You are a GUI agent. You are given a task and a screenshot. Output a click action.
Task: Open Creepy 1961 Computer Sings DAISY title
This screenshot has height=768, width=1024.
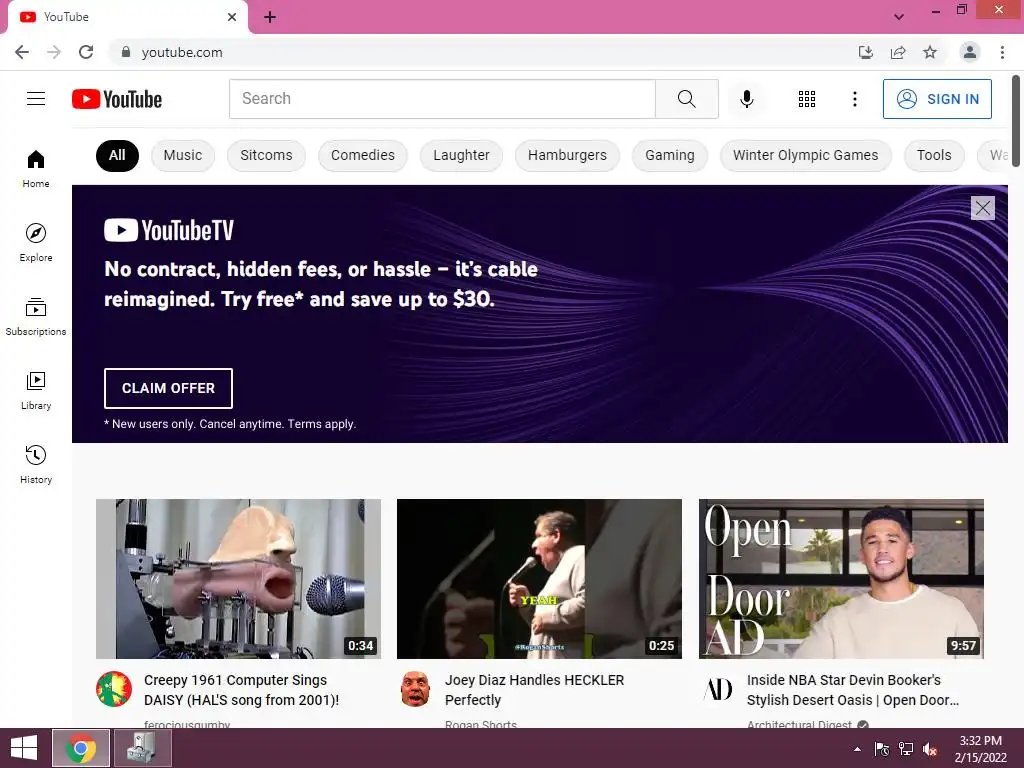[241, 690]
